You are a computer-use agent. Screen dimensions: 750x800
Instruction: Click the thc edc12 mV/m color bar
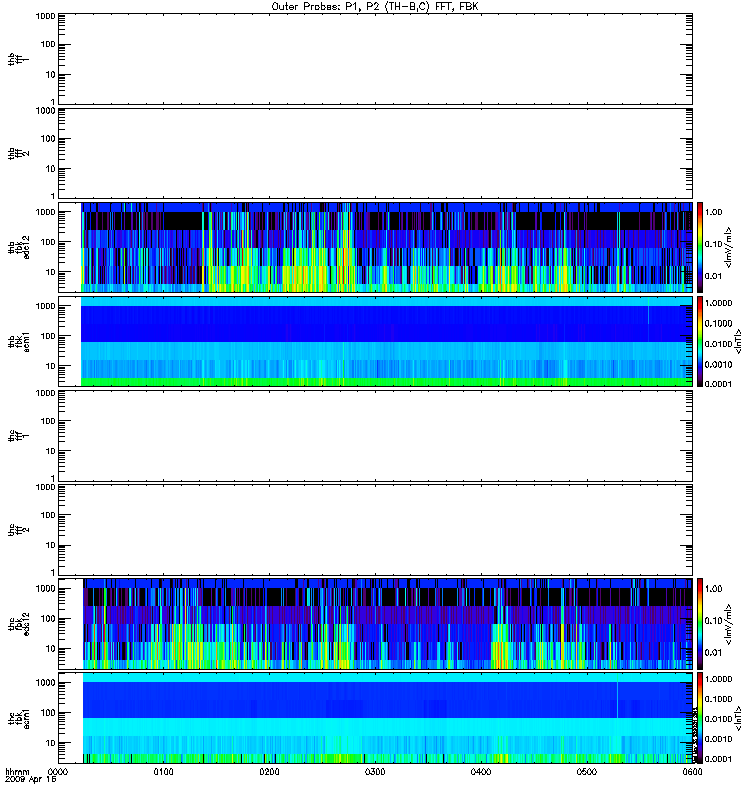tap(700, 624)
